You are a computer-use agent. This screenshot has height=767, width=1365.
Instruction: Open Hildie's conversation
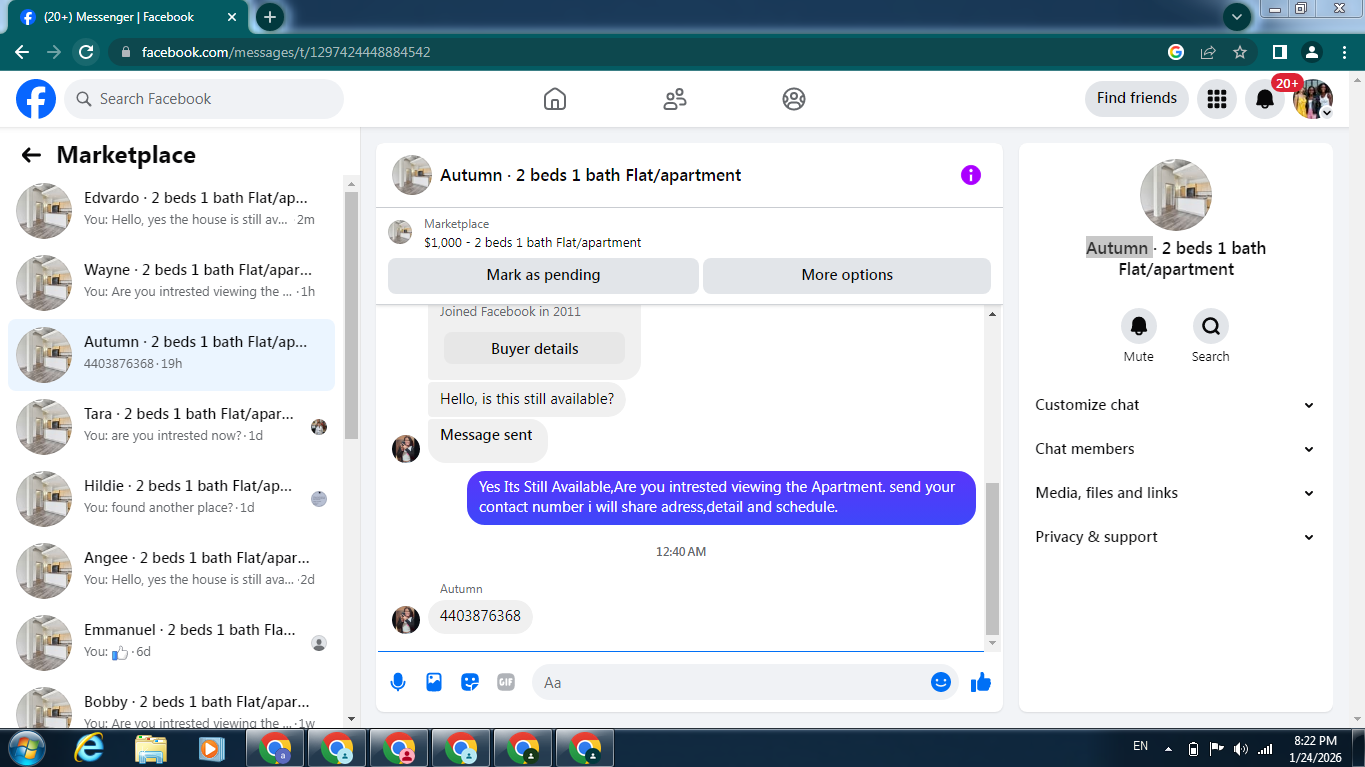tap(172, 498)
